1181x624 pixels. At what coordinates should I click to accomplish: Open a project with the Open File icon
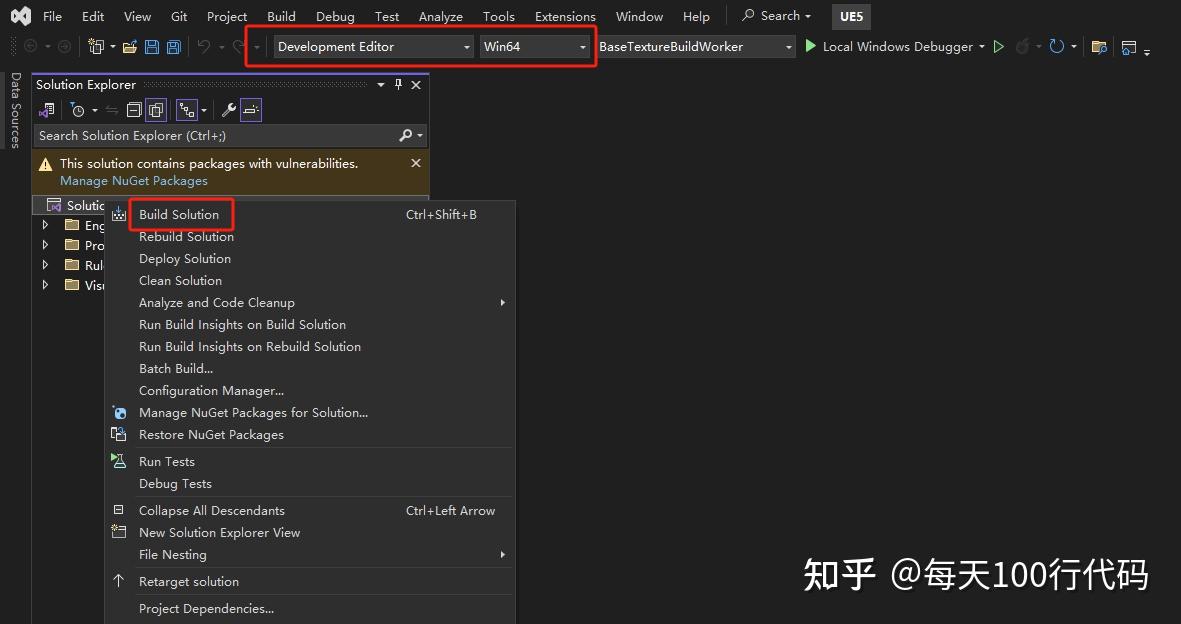(130, 46)
